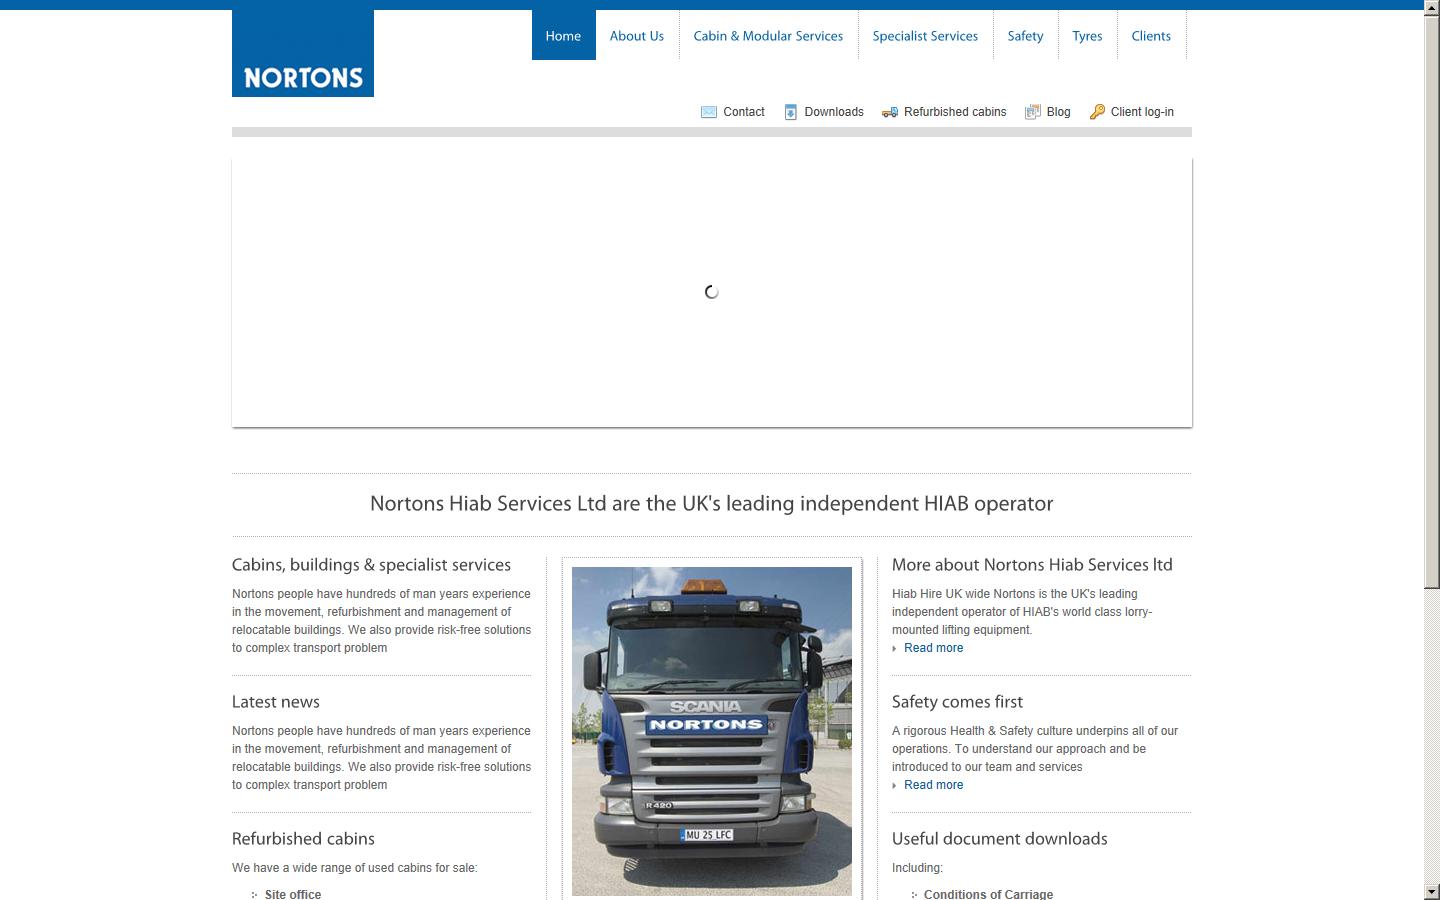Click the Contact envelope icon
Viewport: 1440px width, 900px height.
(x=709, y=111)
